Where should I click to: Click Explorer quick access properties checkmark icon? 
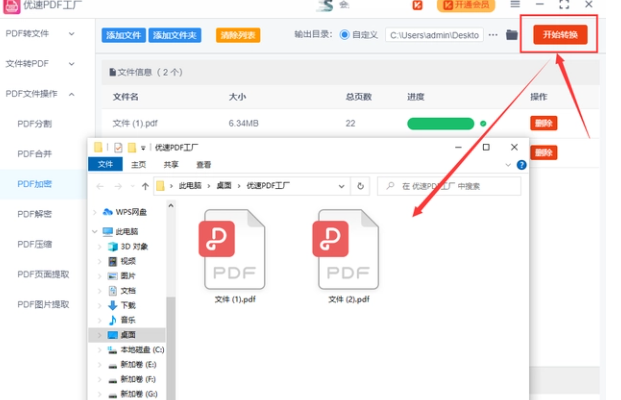tap(118, 148)
